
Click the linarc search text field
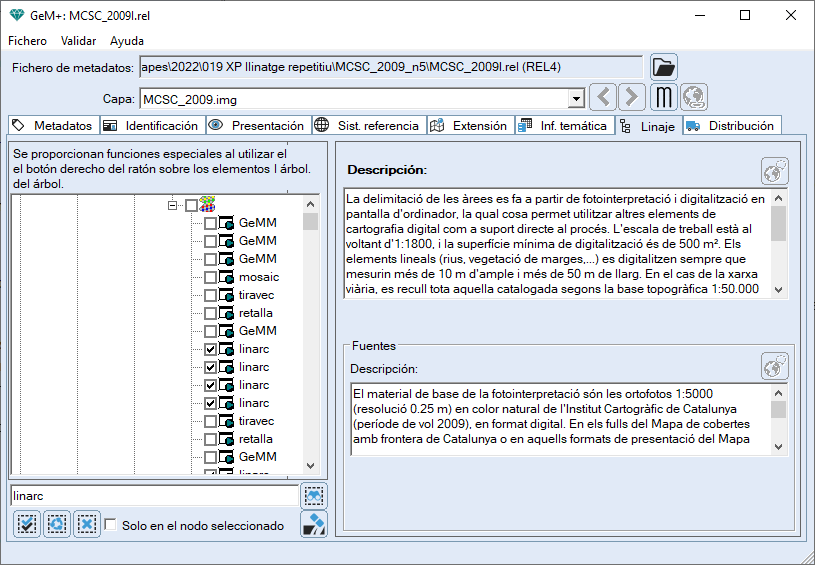click(153, 495)
